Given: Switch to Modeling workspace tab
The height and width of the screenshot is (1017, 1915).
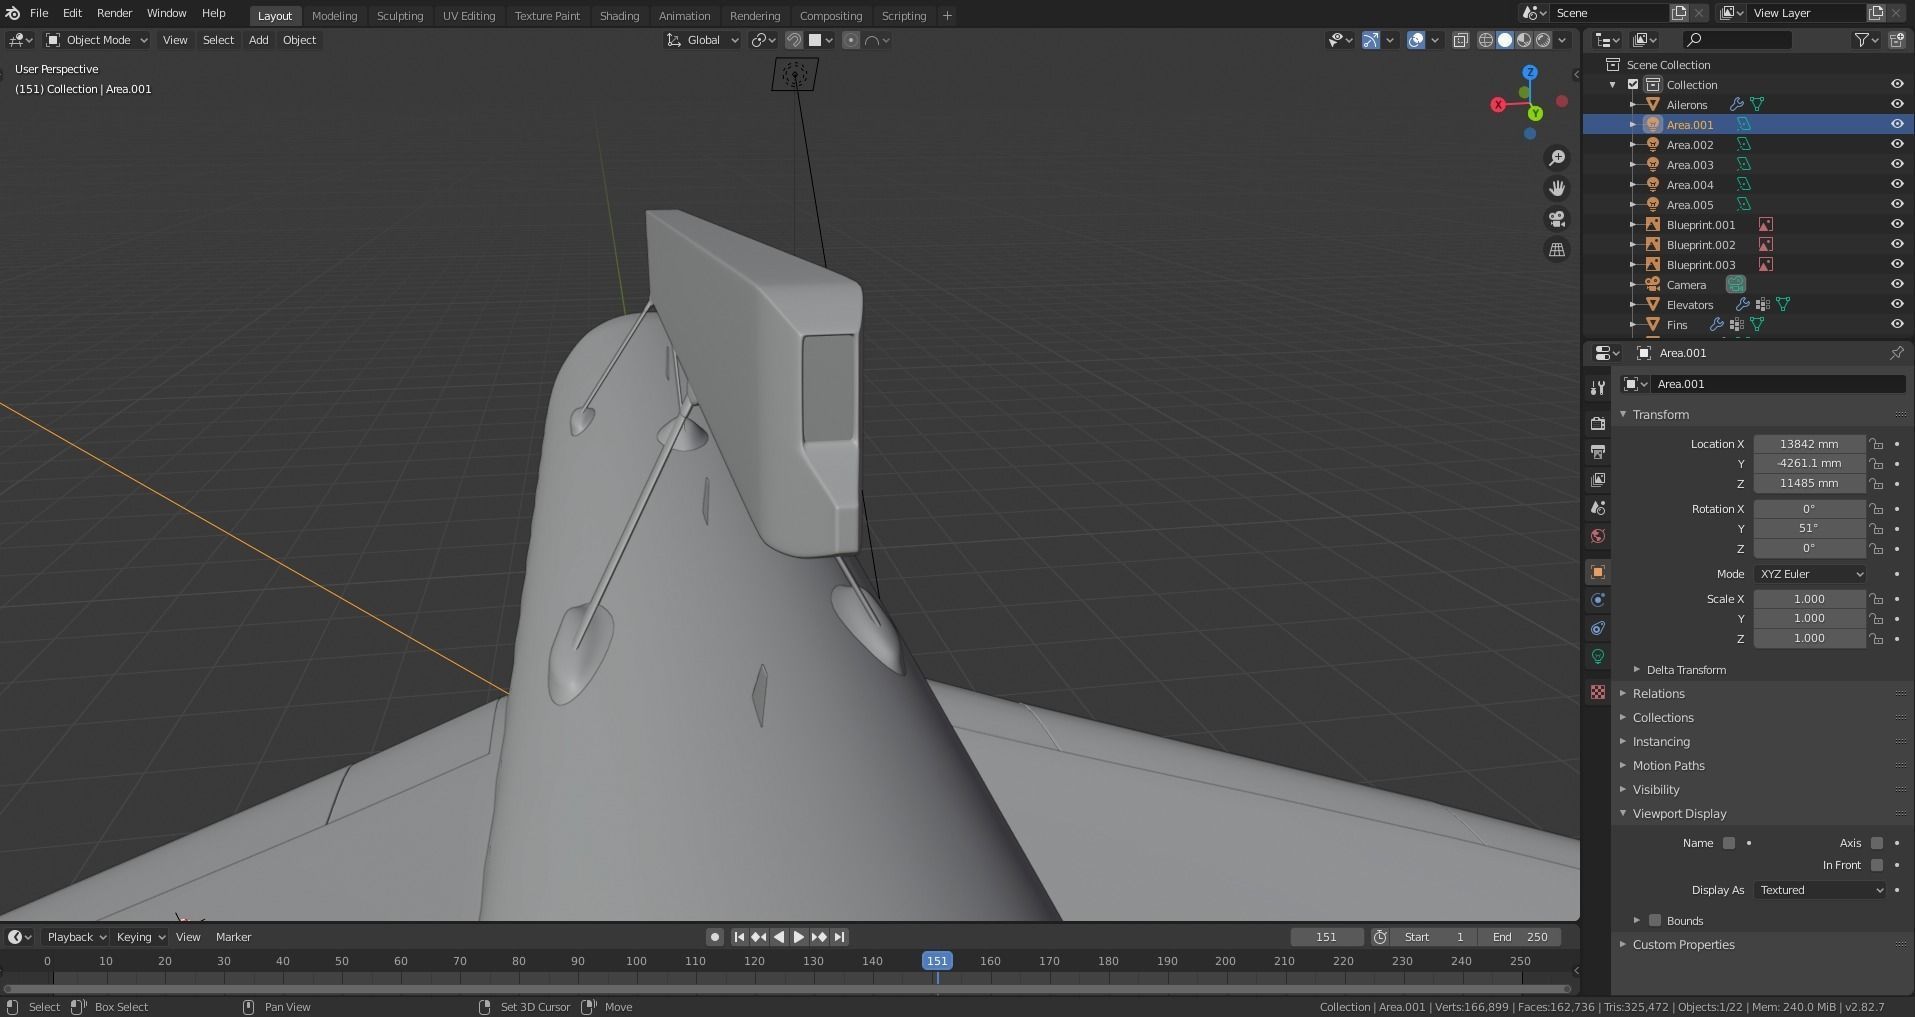Looking at the screenshot, I should pos(334,15).
